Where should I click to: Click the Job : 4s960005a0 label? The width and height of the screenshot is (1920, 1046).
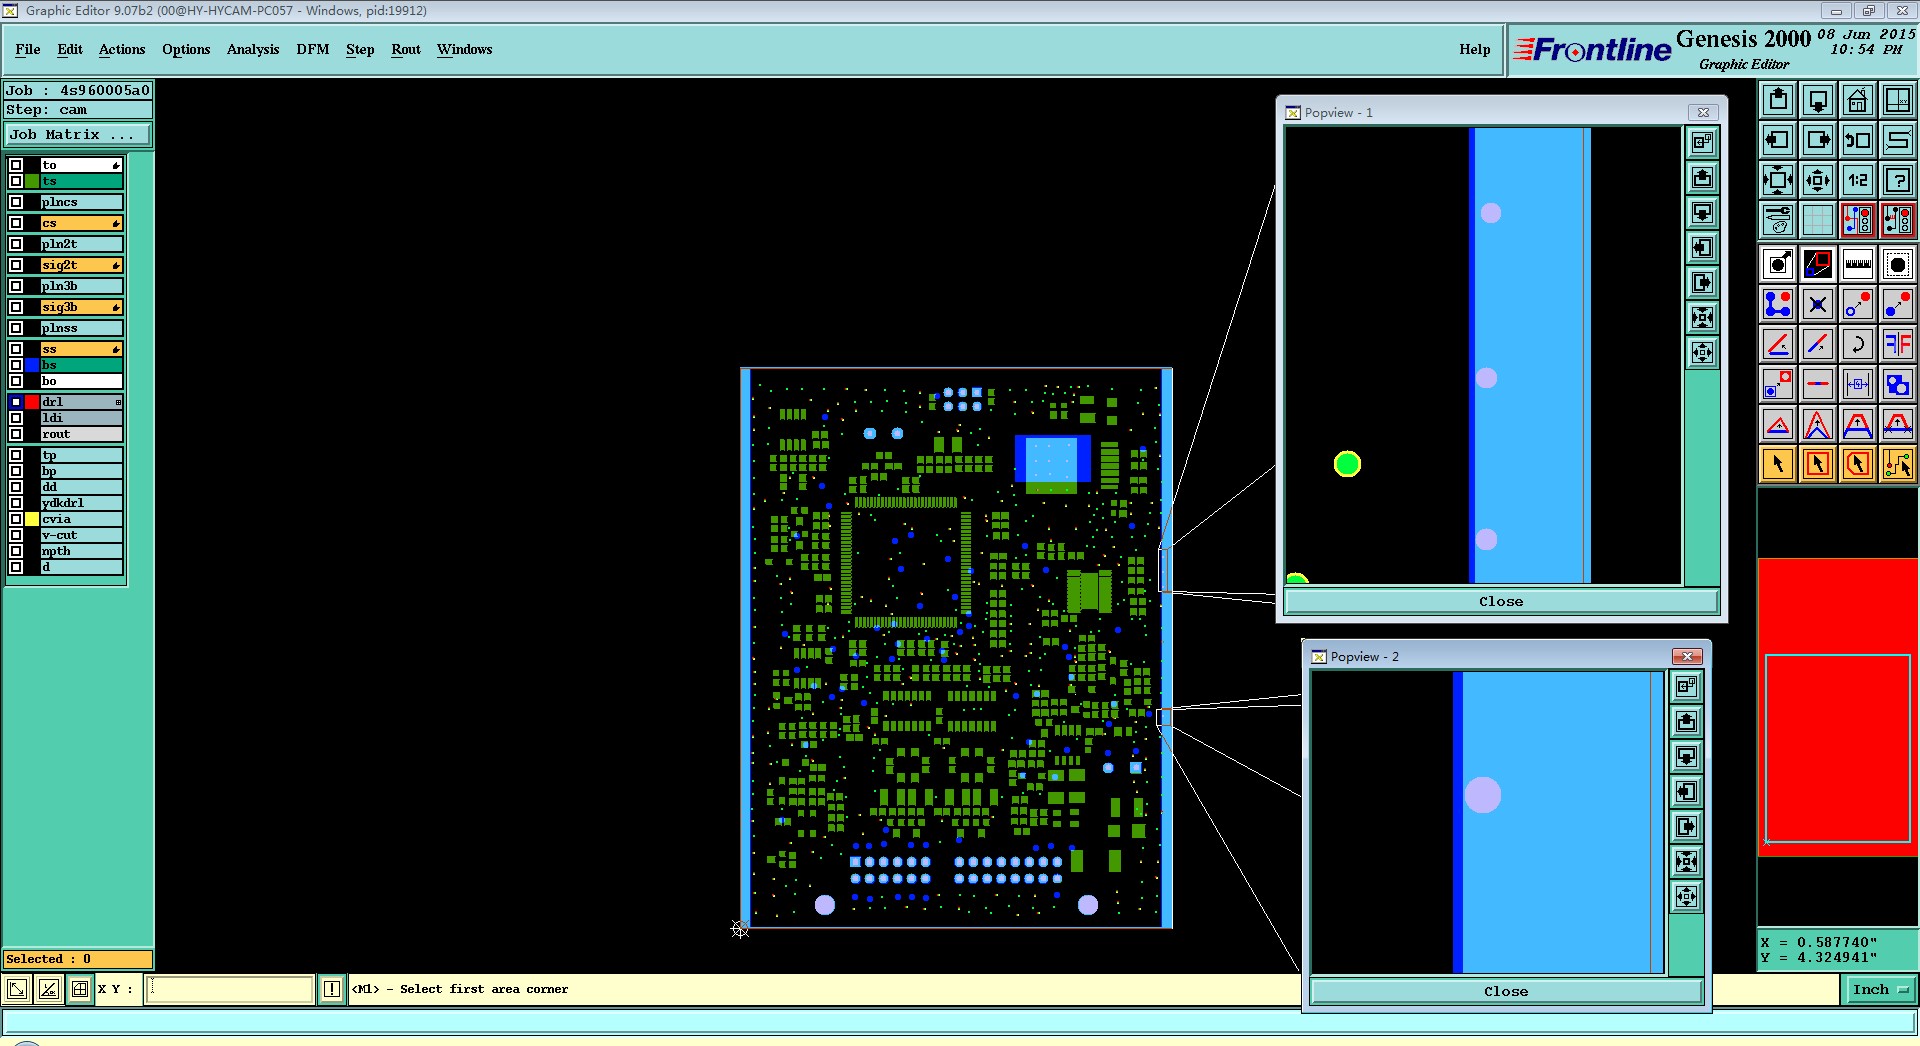[78, 90]
